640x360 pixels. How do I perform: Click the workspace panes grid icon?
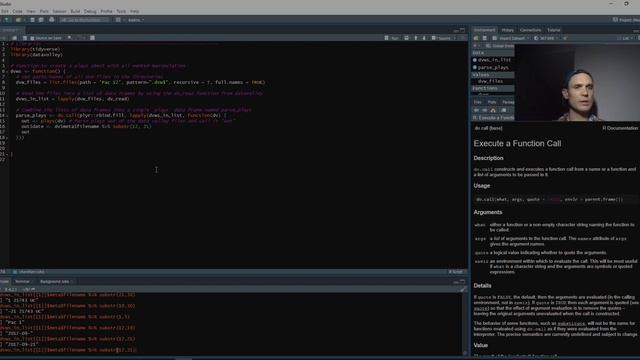click(118, 20)
